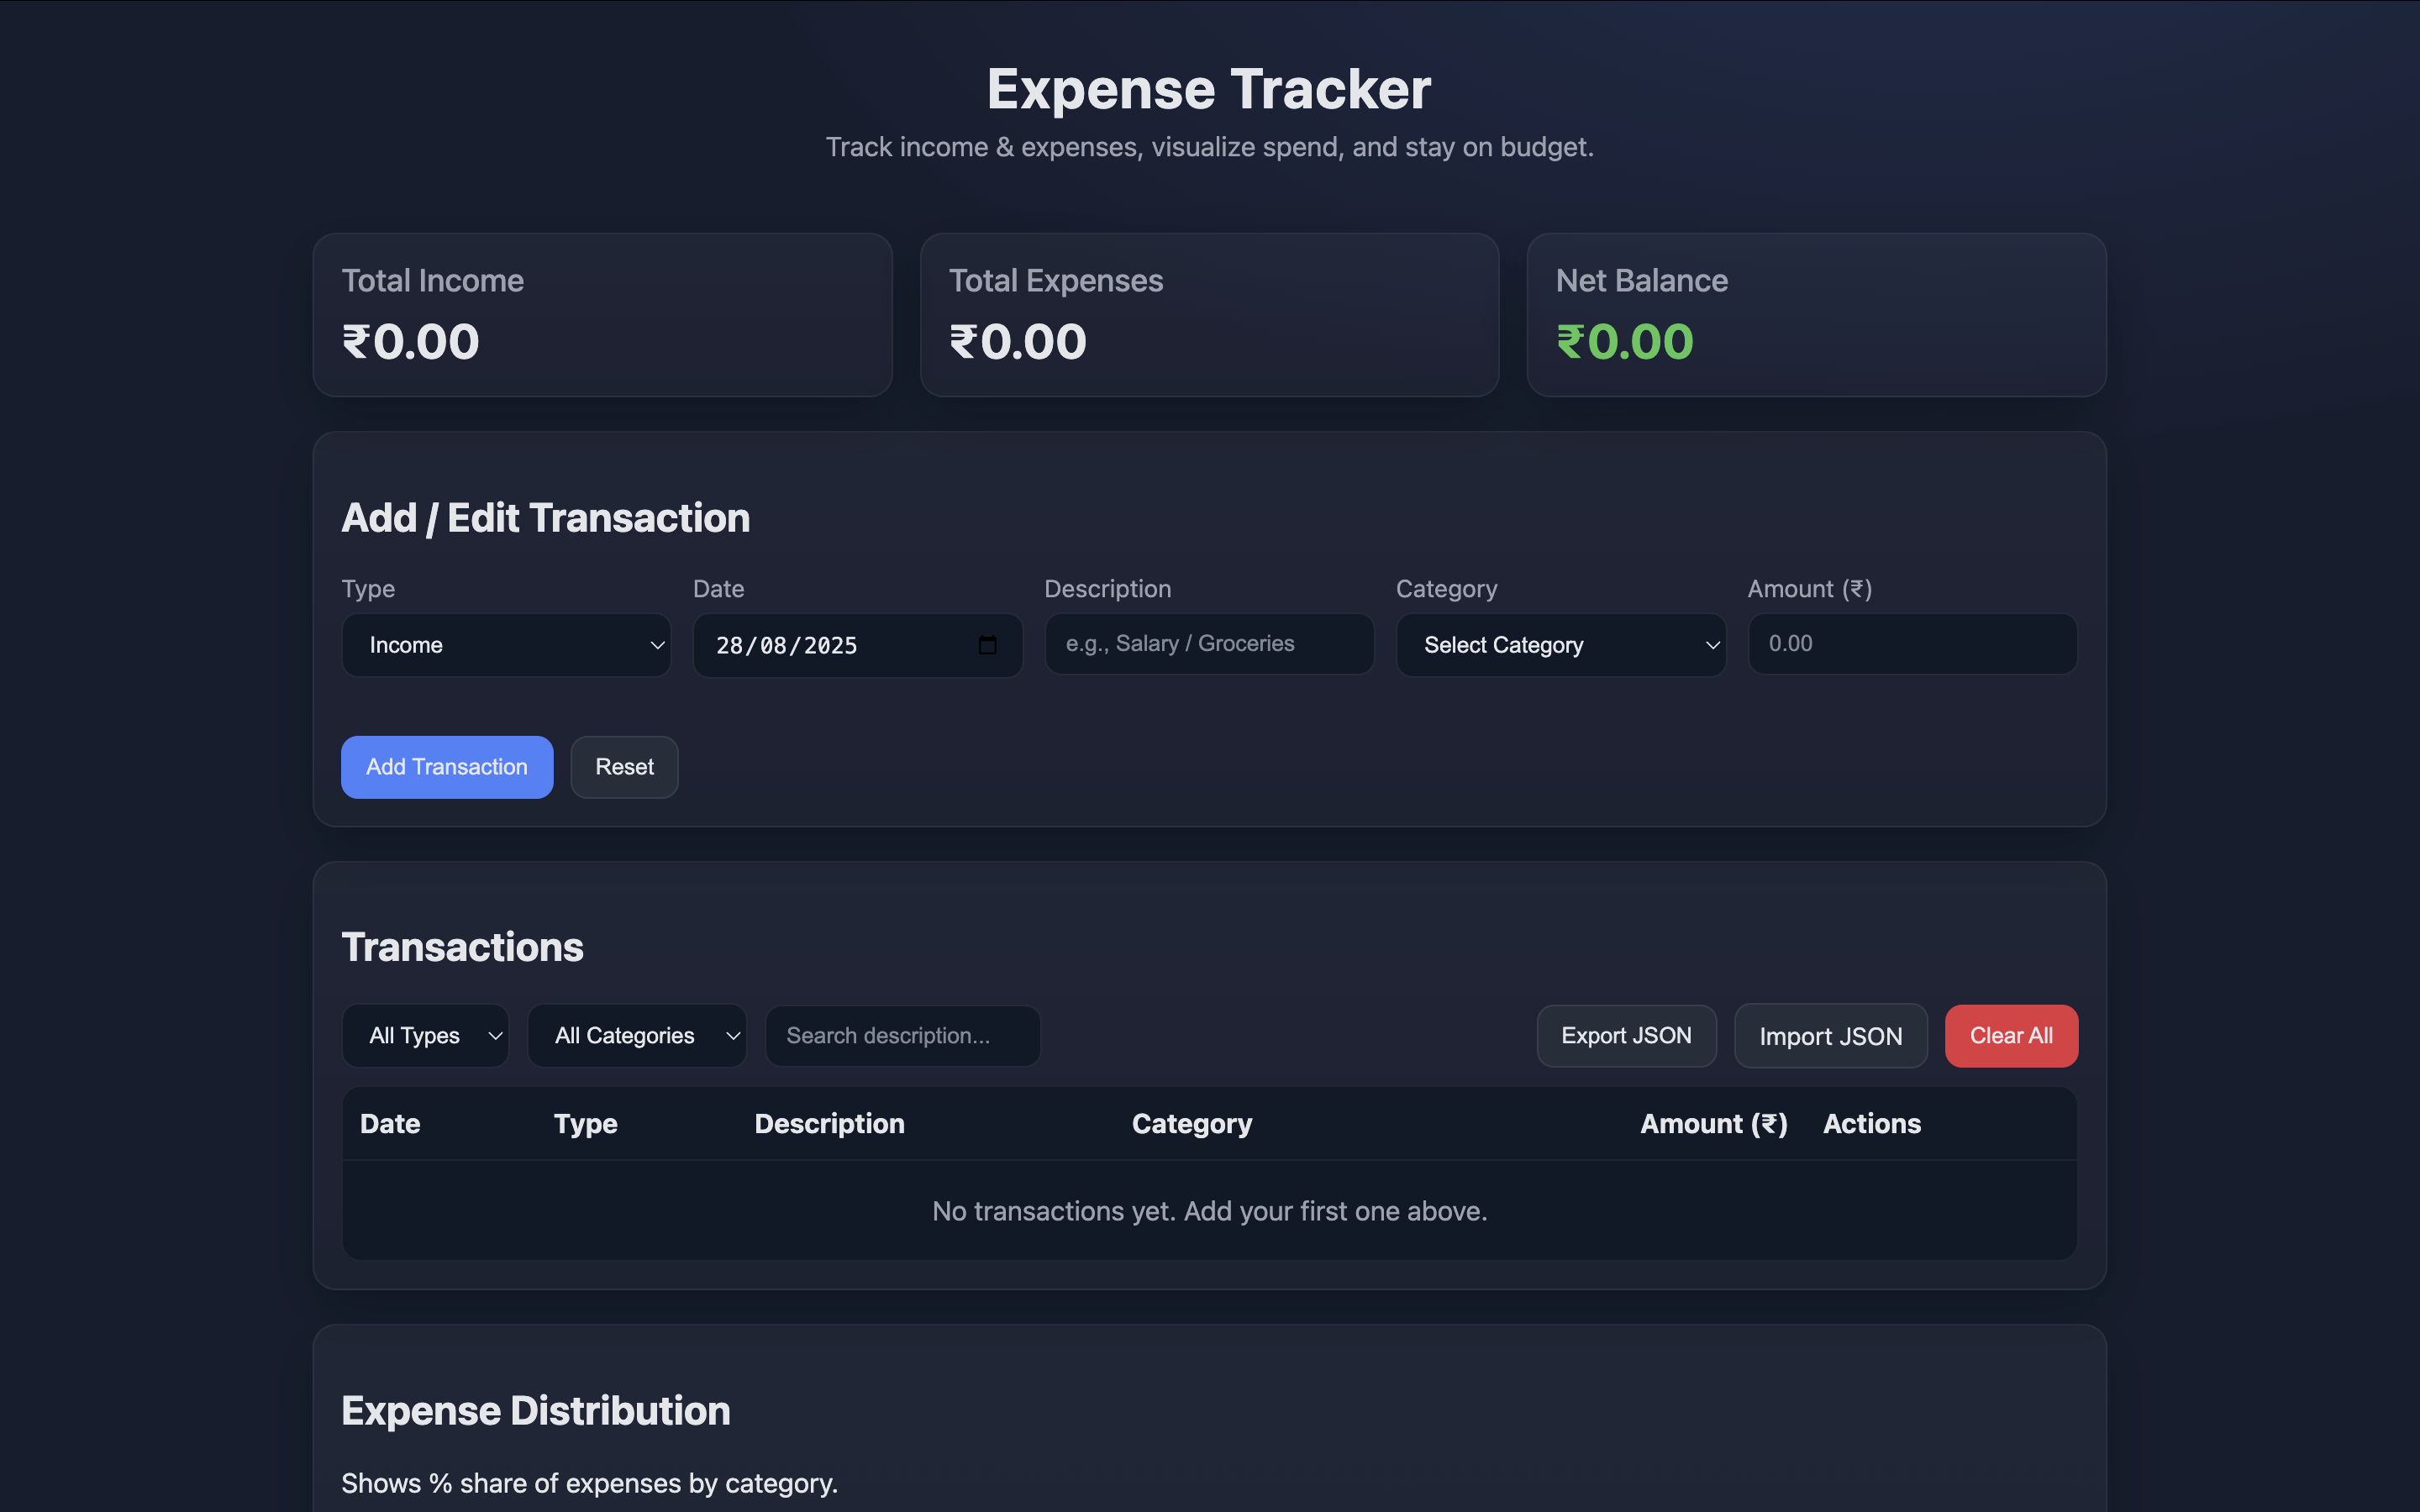Click the Expense Tracker page title
This screenshot has height=1512, width=2420.
pyautogui.click(x=1209, y=89)
